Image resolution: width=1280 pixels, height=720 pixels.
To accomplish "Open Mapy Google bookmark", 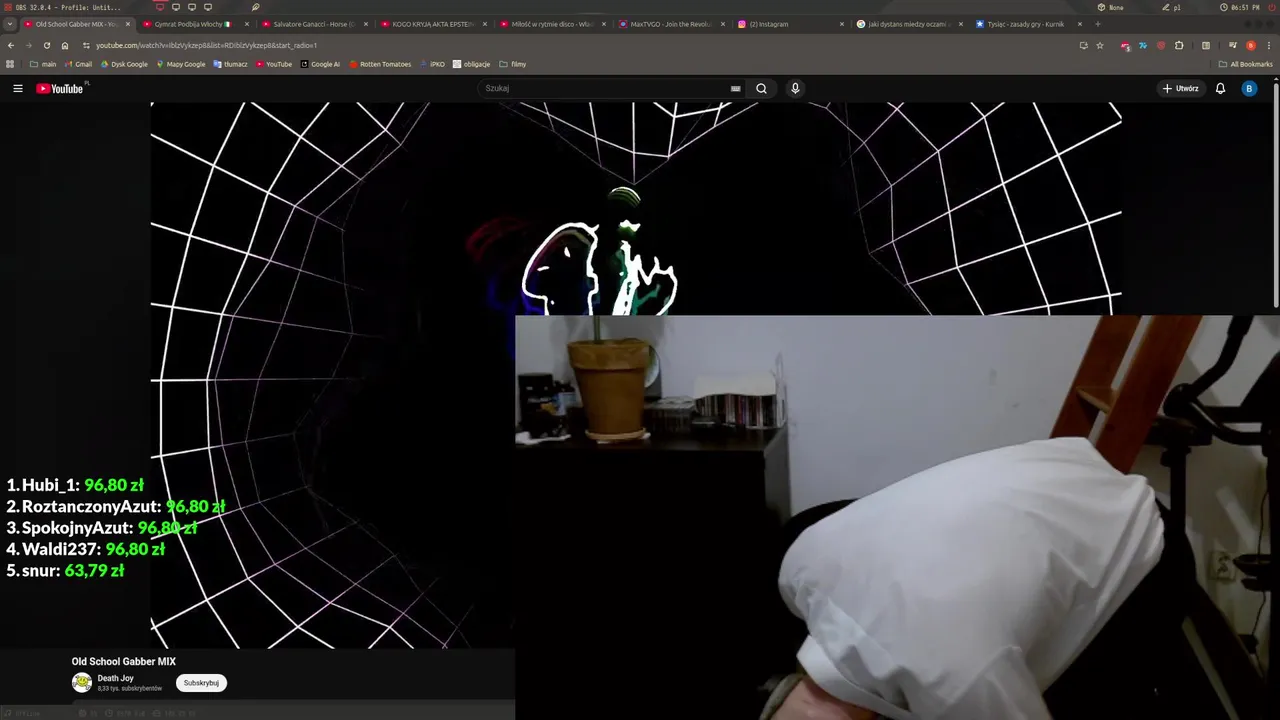I will pyautogui.click(x=180, y=64).
